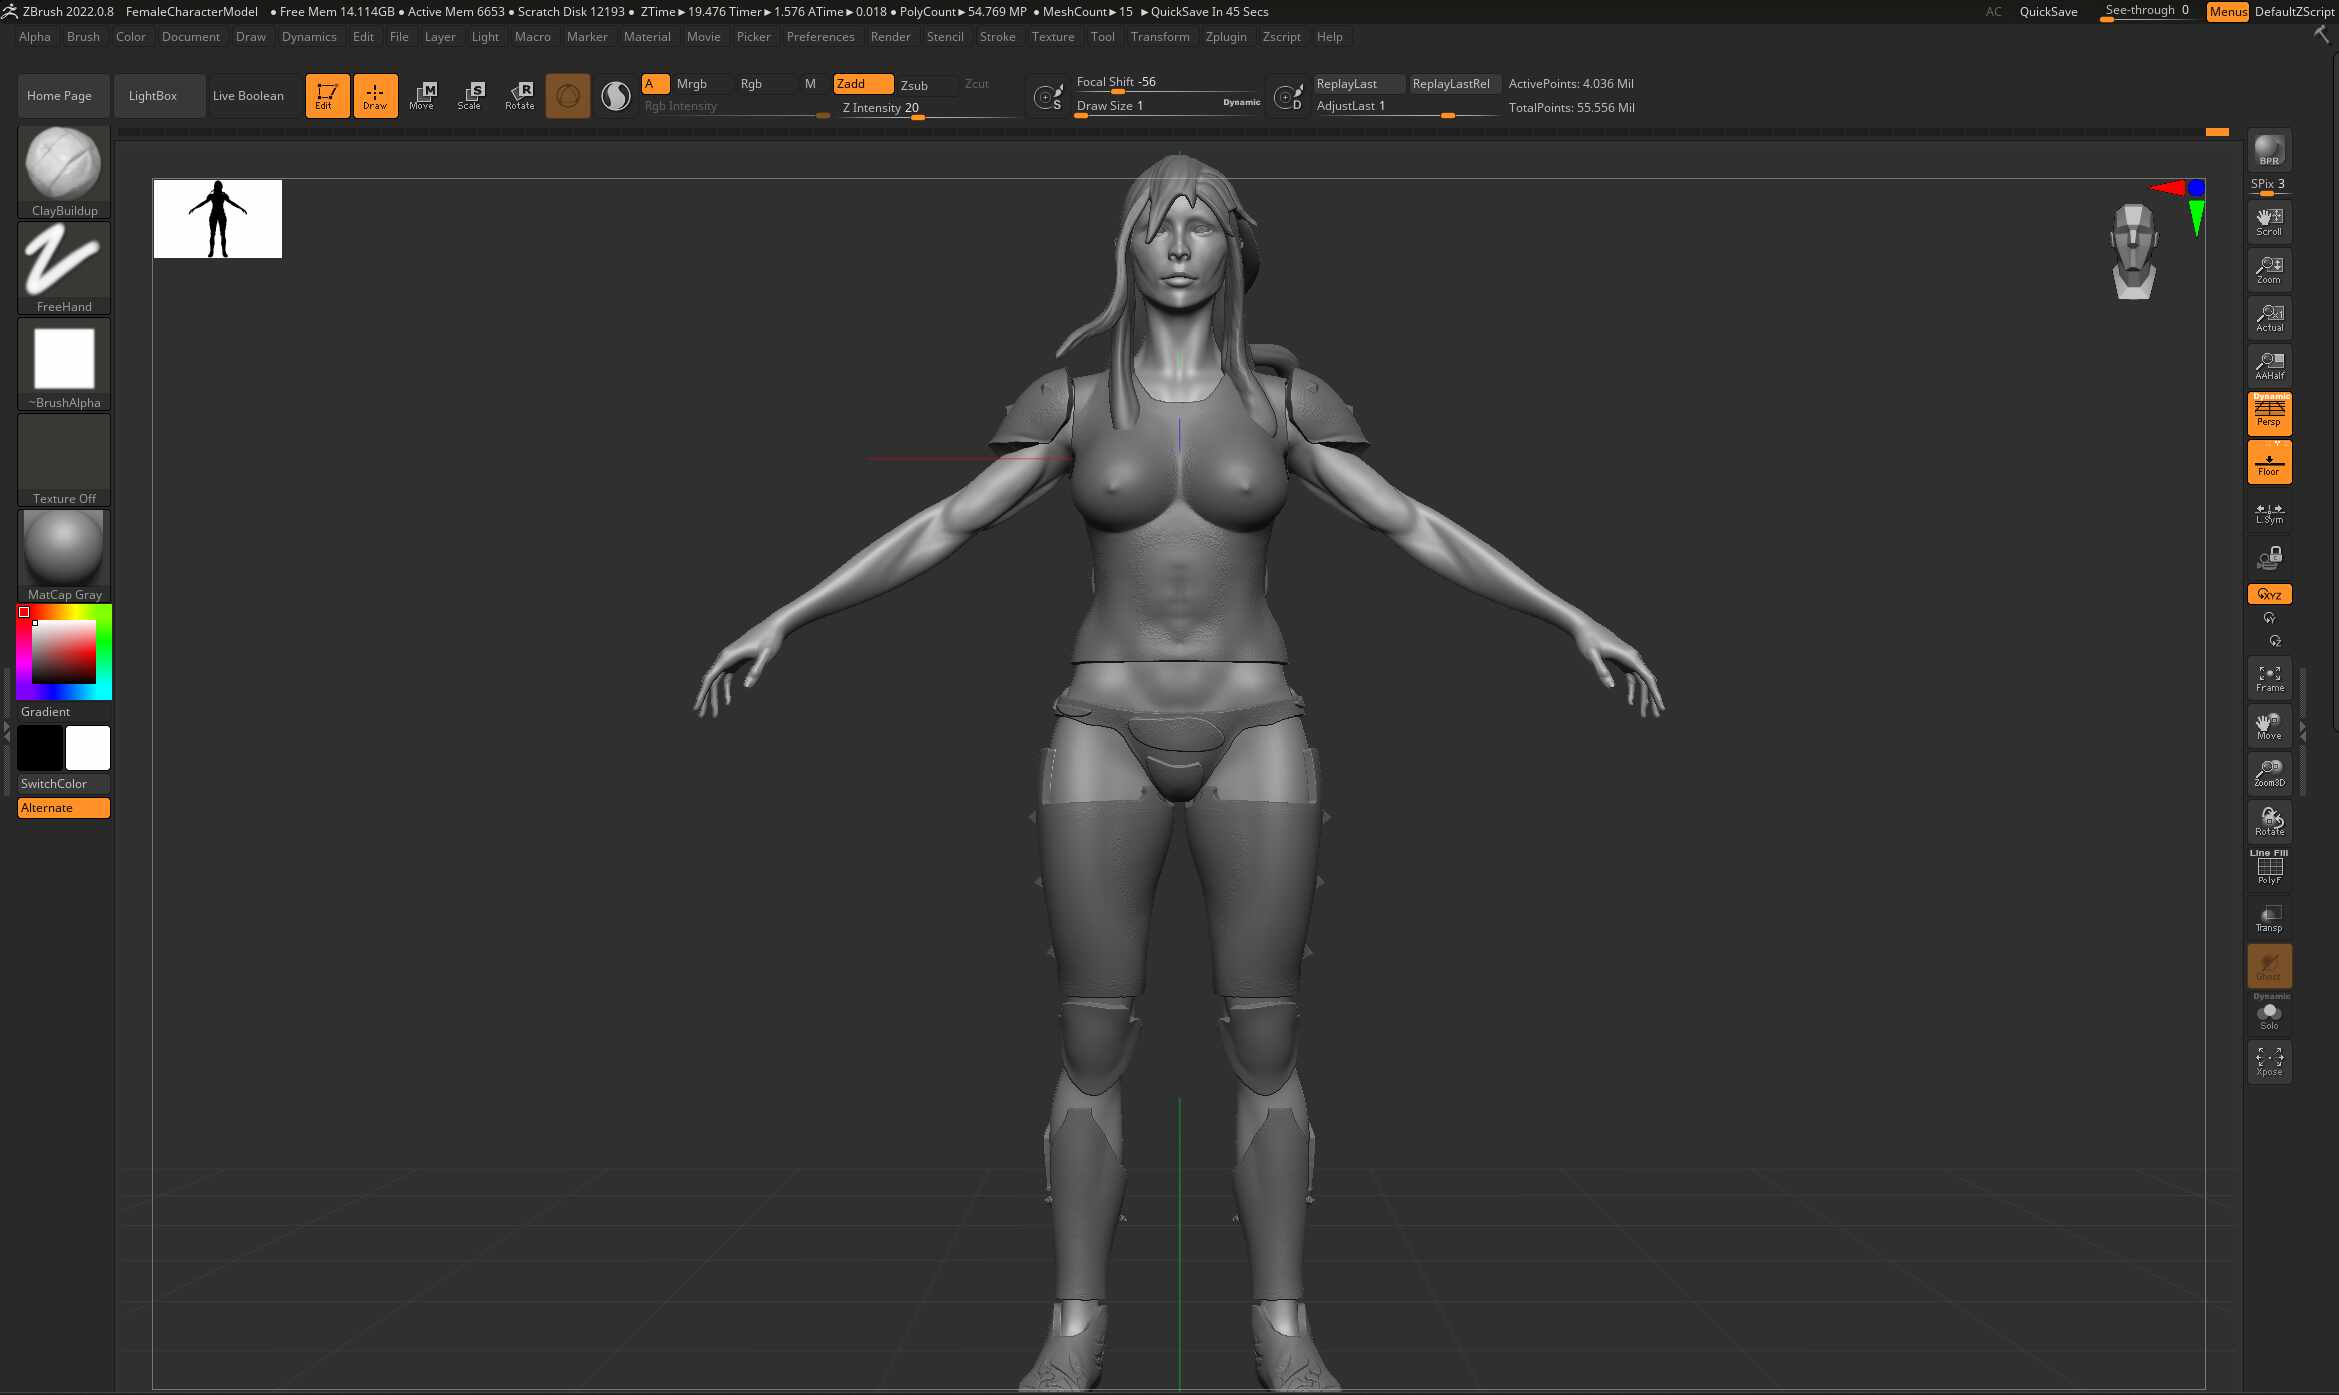Viewport: 2339px width, 1395px height.
Task: Click the Xpose icon
Action: (x=2269, y=1061)
